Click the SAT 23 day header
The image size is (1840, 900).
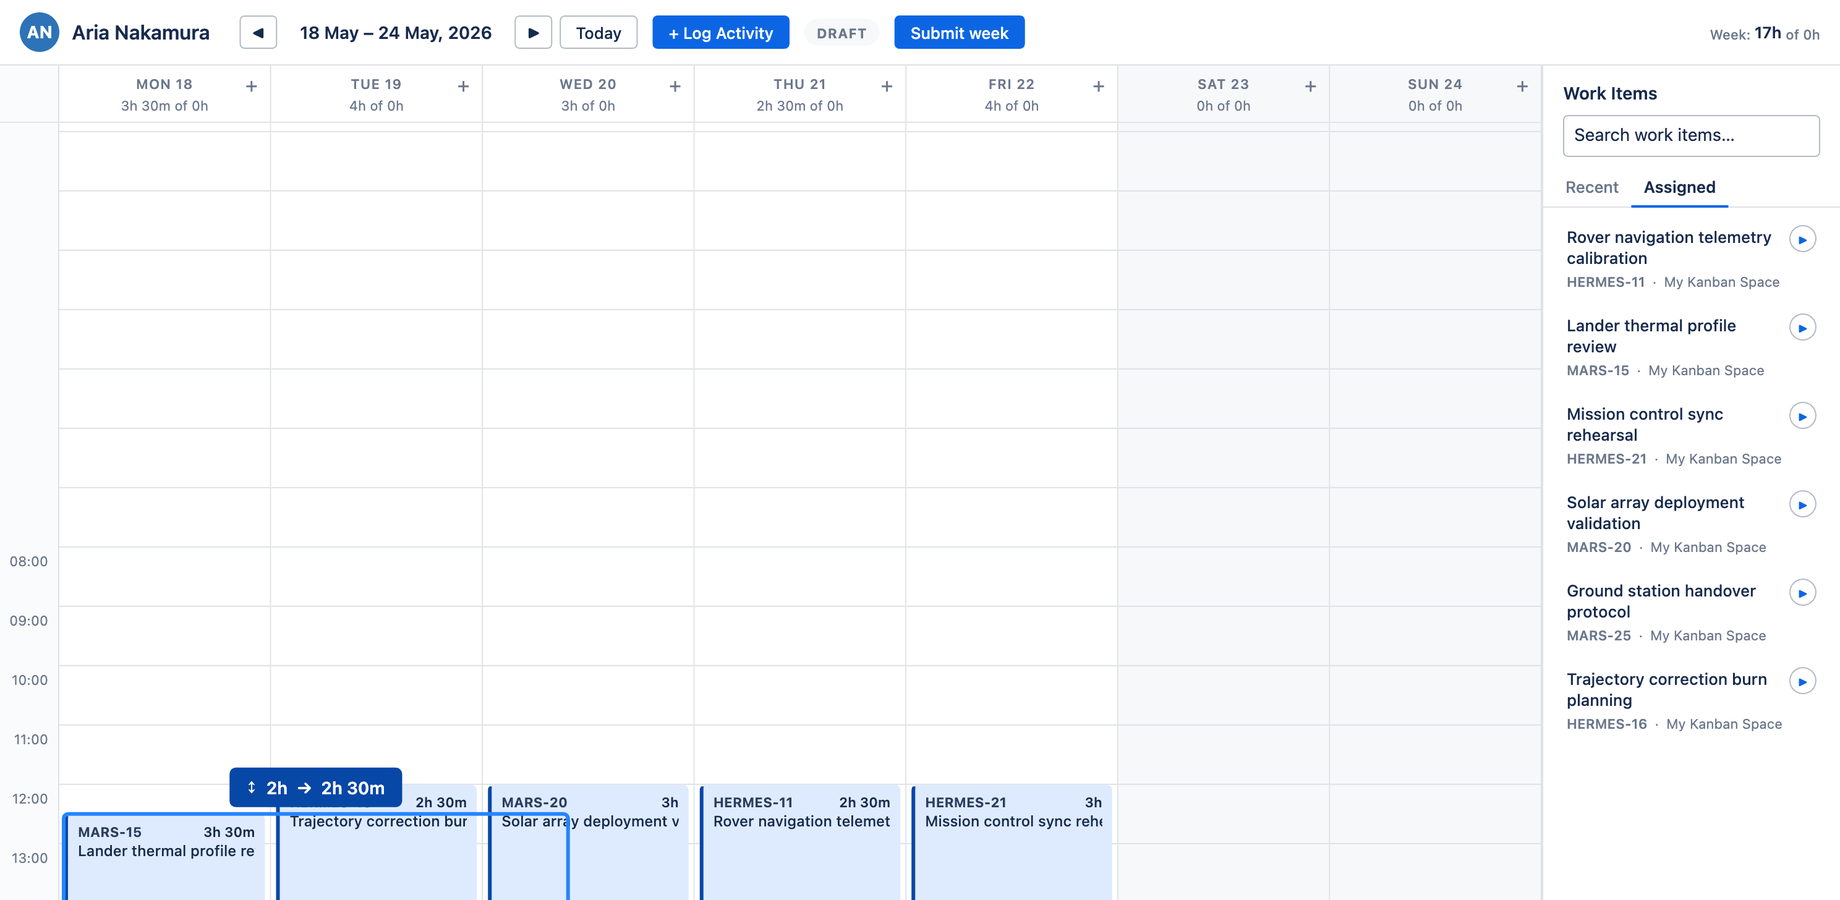tap(1223, 95)
